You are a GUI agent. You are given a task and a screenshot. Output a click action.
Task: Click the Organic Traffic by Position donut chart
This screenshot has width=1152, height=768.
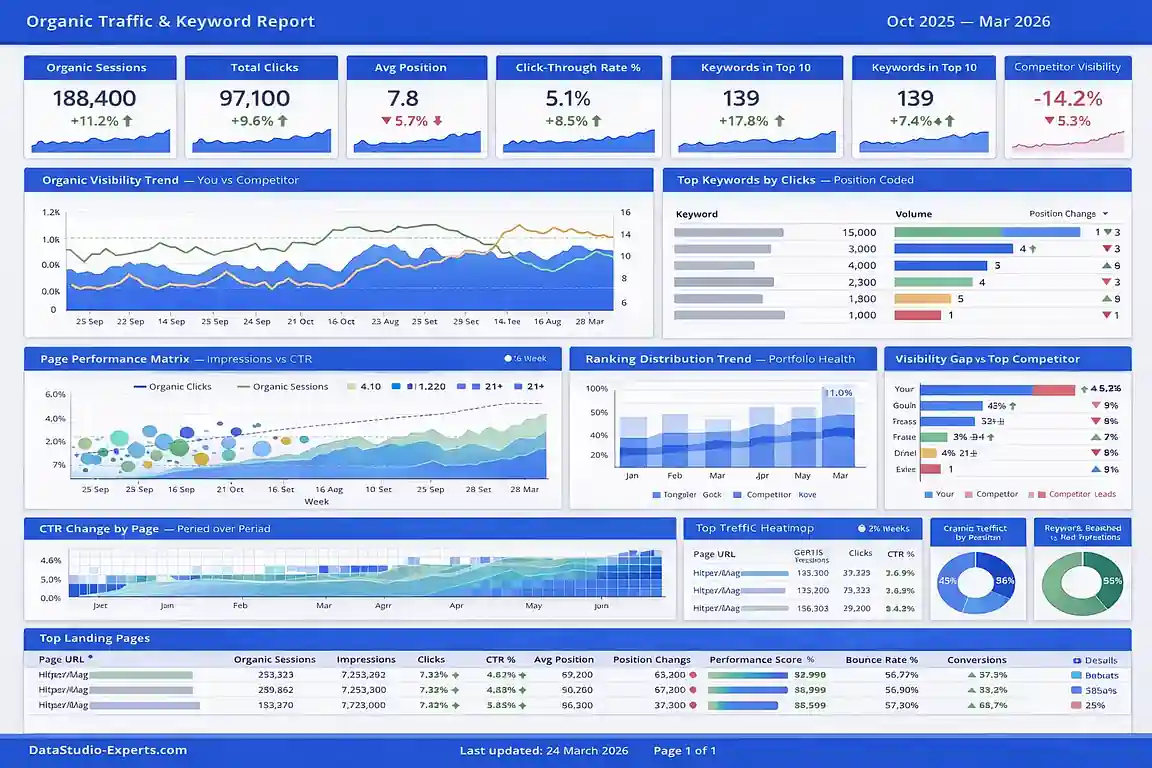pos(977,580)
